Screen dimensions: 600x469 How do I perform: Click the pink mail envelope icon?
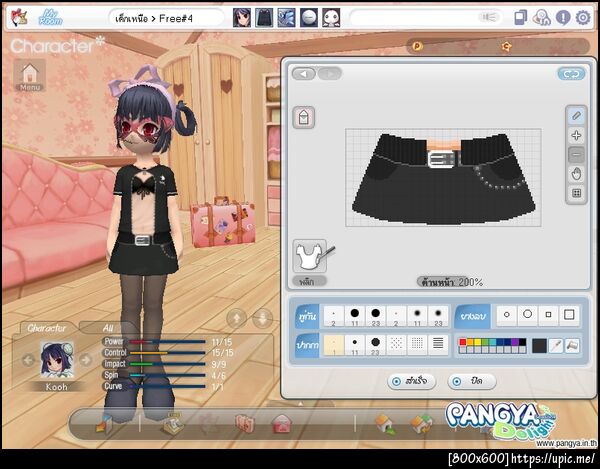tap(281, 424)
